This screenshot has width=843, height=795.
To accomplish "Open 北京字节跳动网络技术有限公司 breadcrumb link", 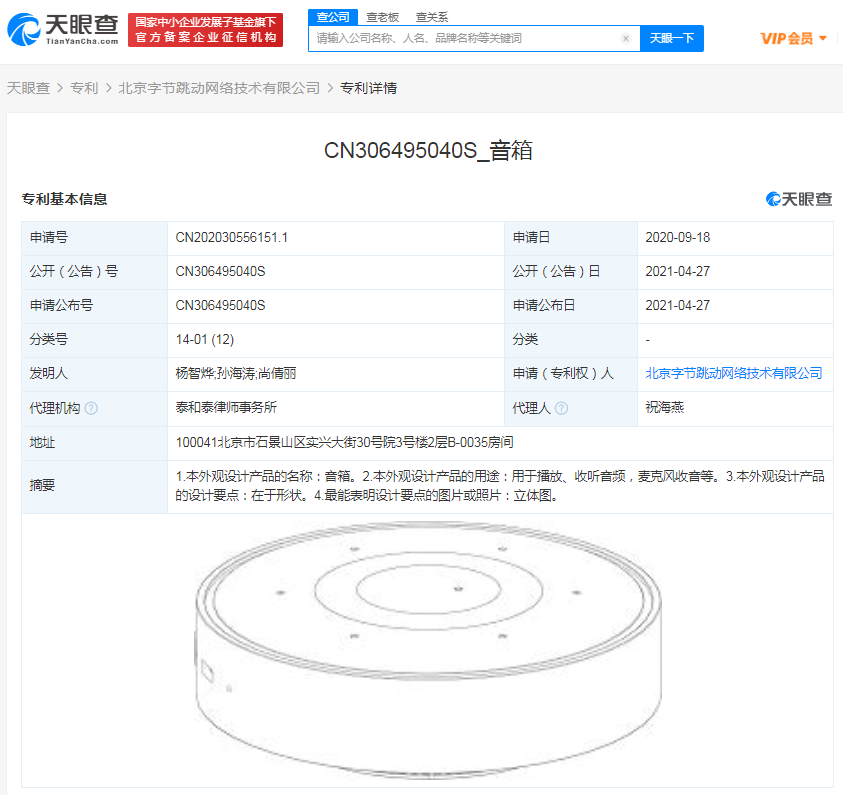I will pos(219,88).
